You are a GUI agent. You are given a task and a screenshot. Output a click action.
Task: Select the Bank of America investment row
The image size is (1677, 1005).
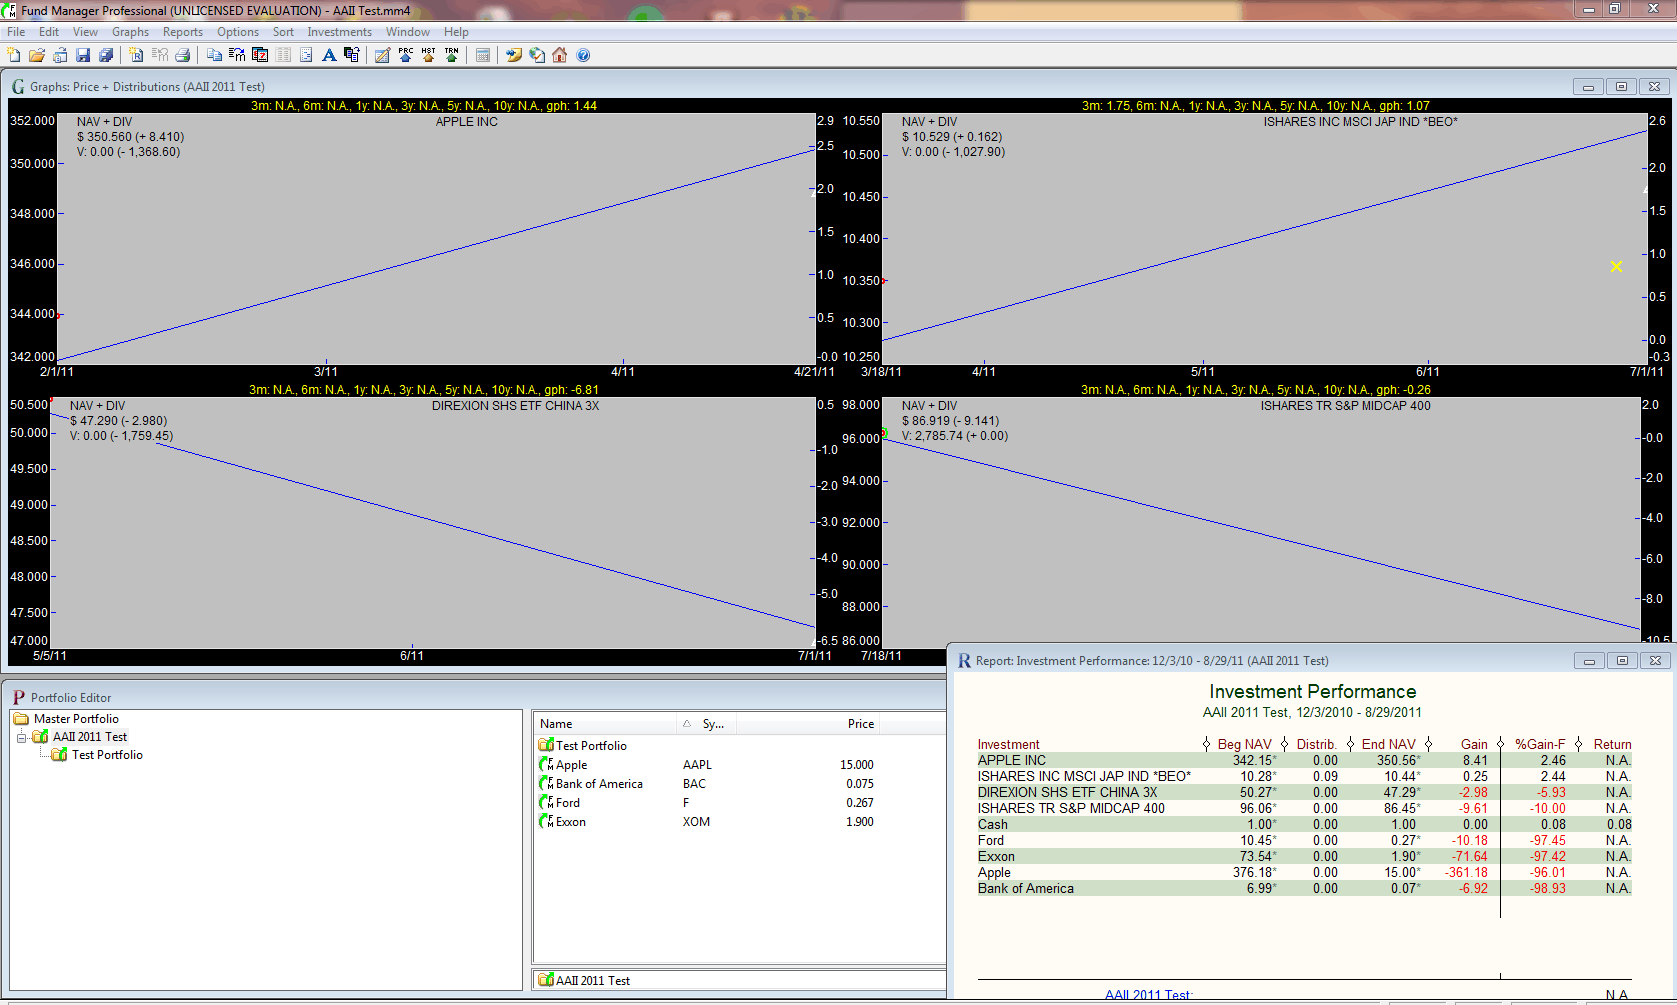pyautogui.click(x=599, y=784)
